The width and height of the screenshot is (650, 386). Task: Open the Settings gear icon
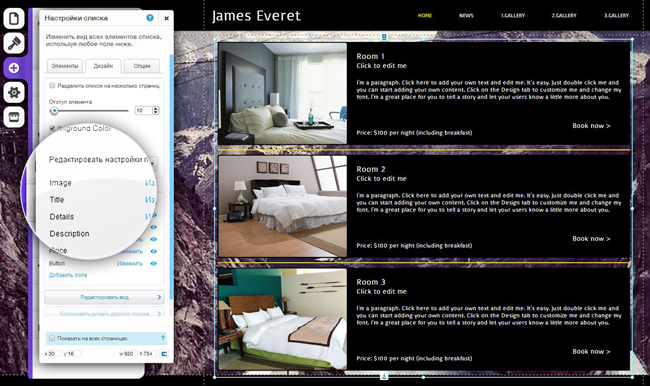coord(14,92)
